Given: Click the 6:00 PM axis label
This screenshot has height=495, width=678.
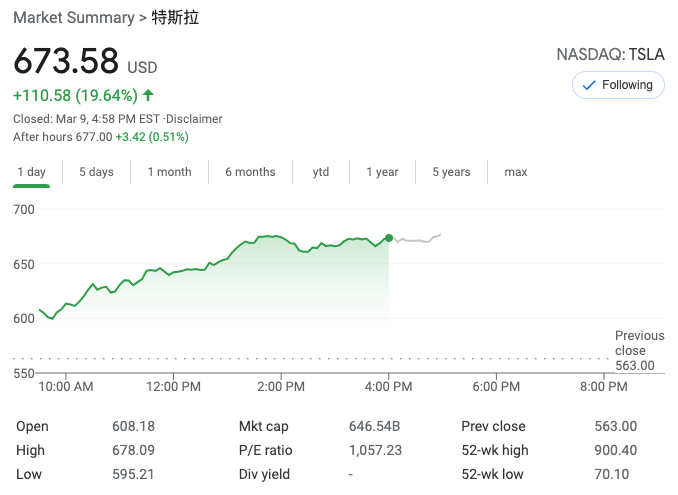Looking at the screenshot, I should pyautogui.click(x=496, y=386).
